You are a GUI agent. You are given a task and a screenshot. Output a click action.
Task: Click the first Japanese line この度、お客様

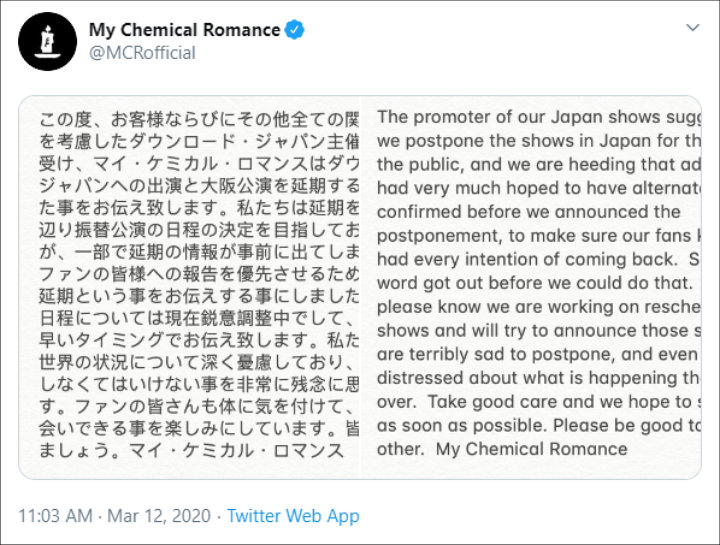pyautogui.click(x=199, y=119)
